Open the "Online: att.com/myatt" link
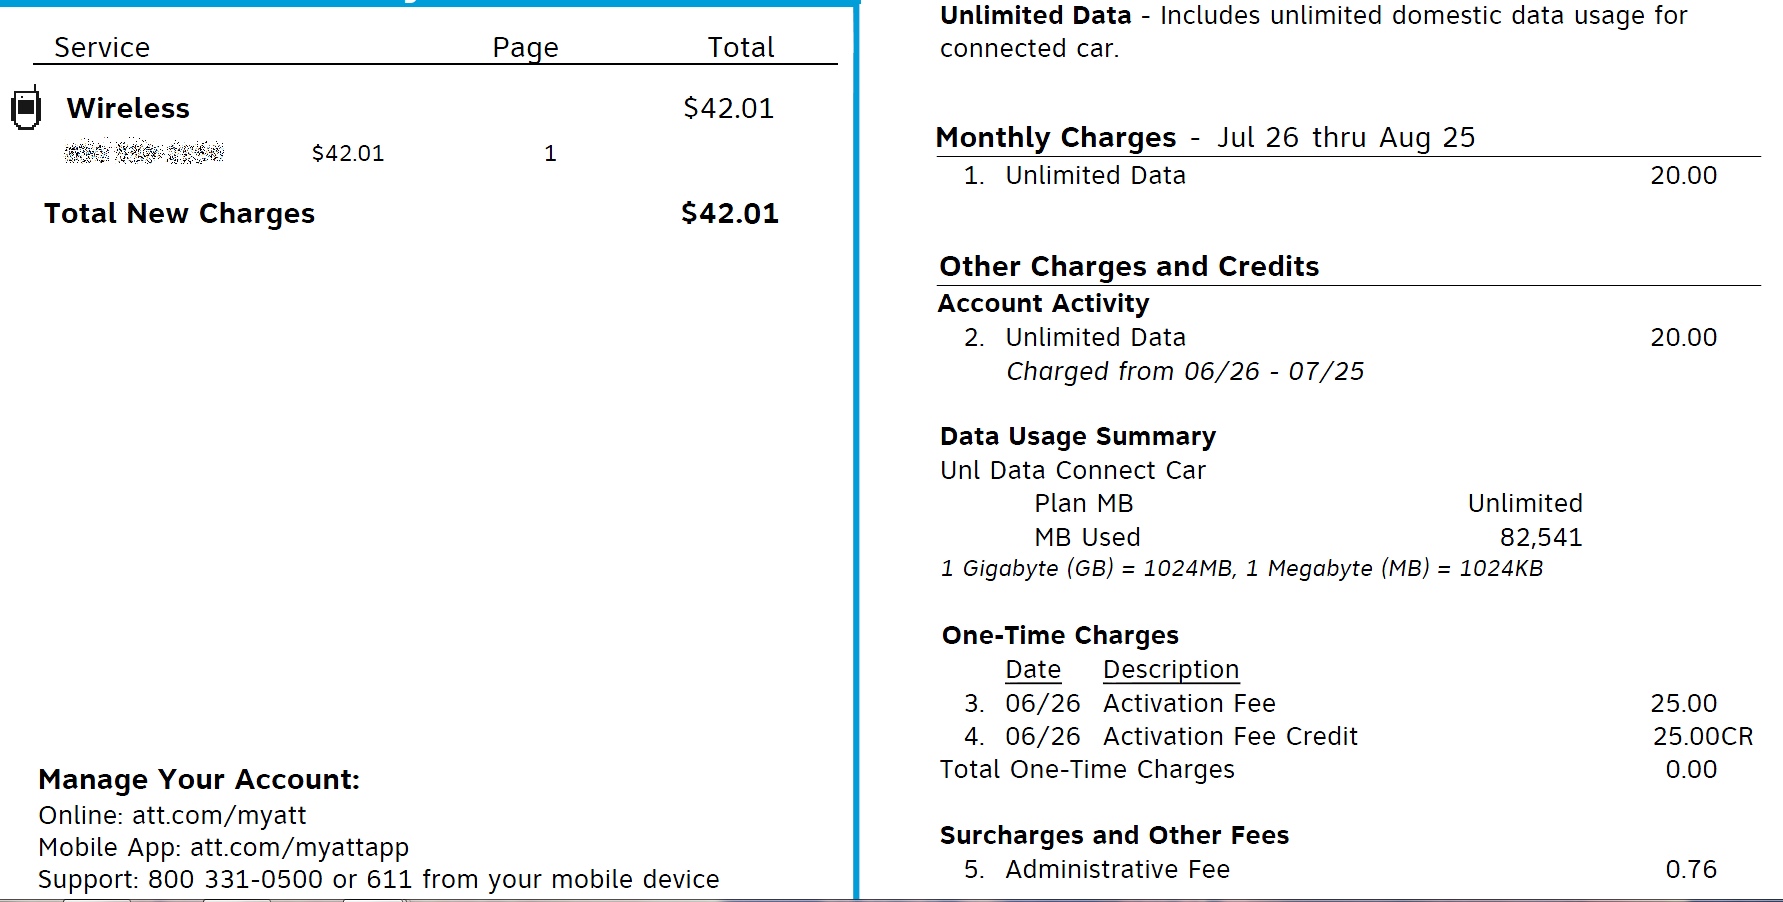Viewport: 1783px width, 902px height. (x=172, y=816)
